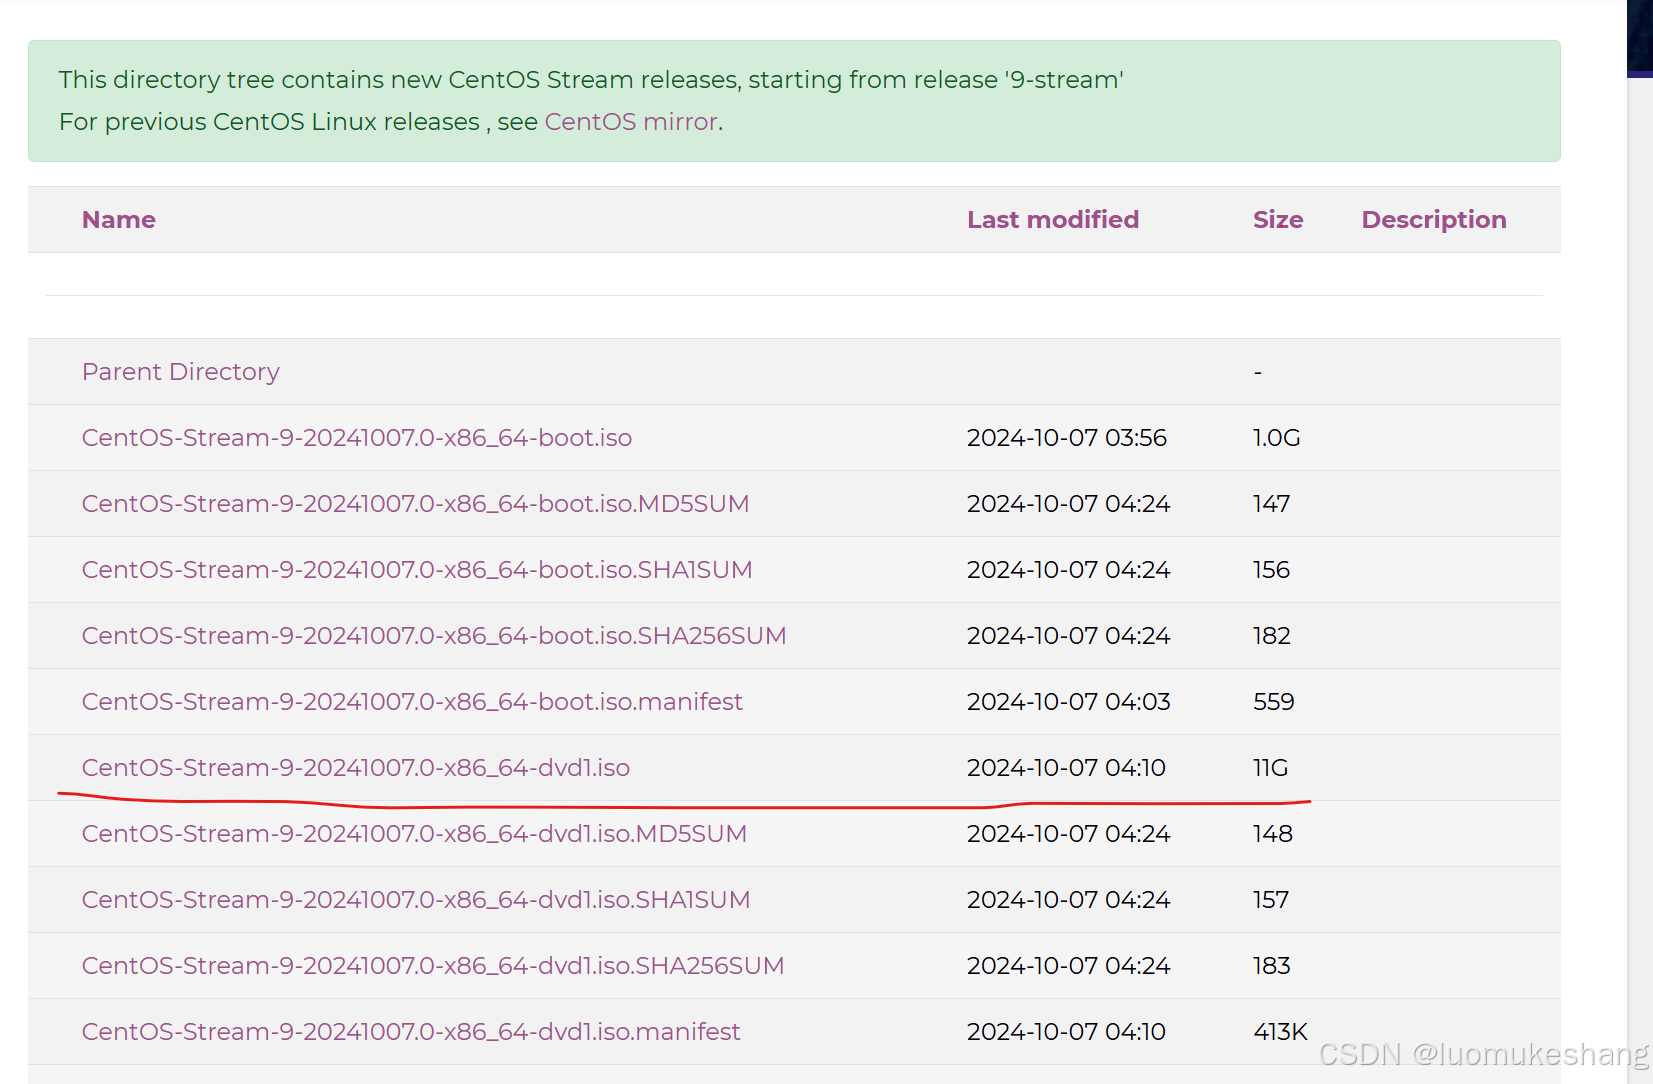Select size 157 of dvd1.iso.SHA1SUM
Image resolution: width=1653 pixels, height=1084 pixels.
(1271, 900)
